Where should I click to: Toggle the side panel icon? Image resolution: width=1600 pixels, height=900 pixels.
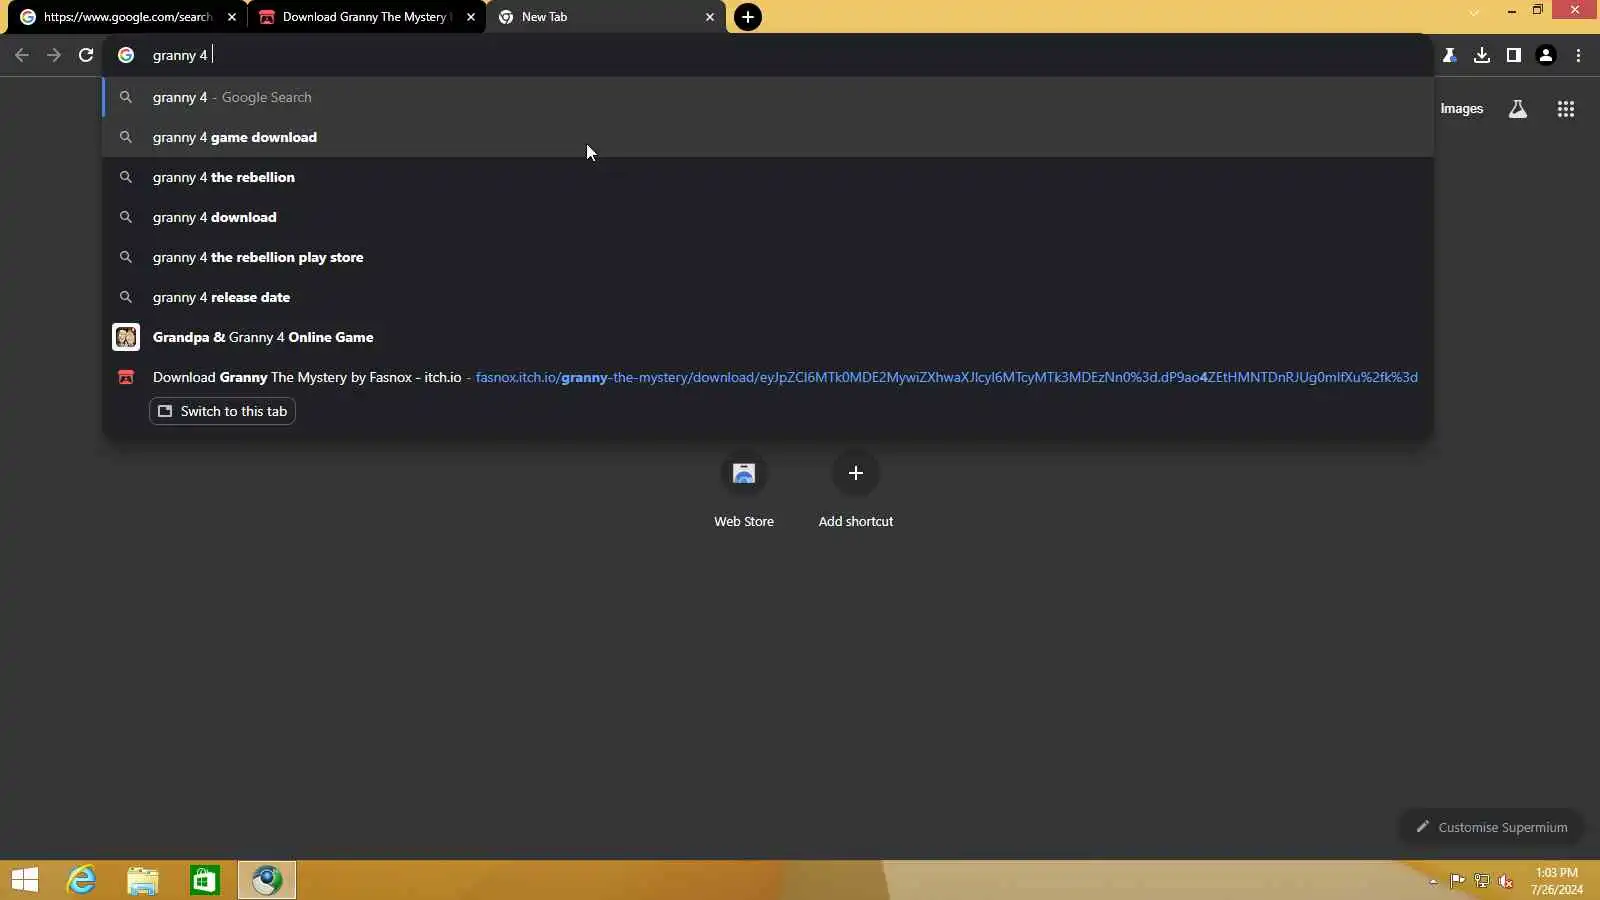pos(1514,55)
